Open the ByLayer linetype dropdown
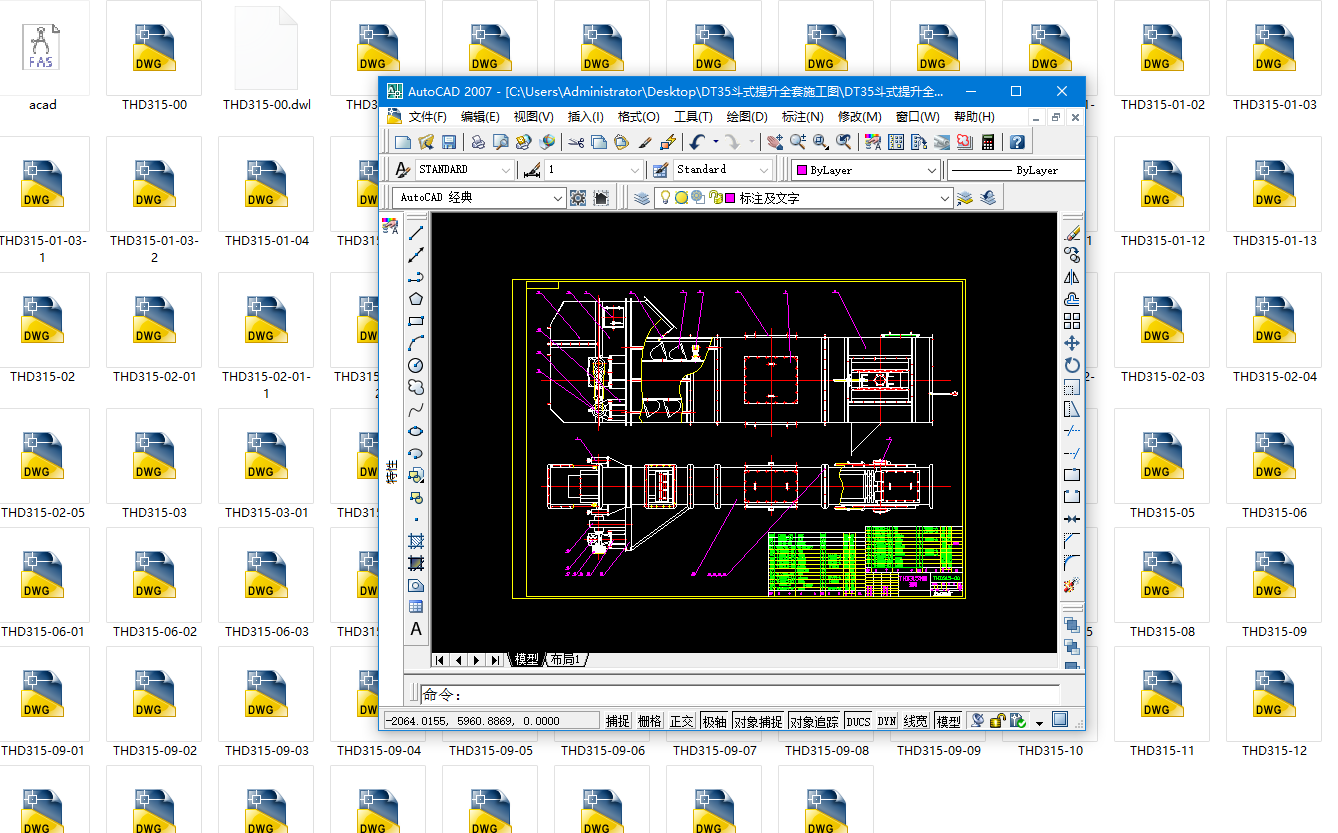1338x833 pixels. click(x=1016, y=170)
